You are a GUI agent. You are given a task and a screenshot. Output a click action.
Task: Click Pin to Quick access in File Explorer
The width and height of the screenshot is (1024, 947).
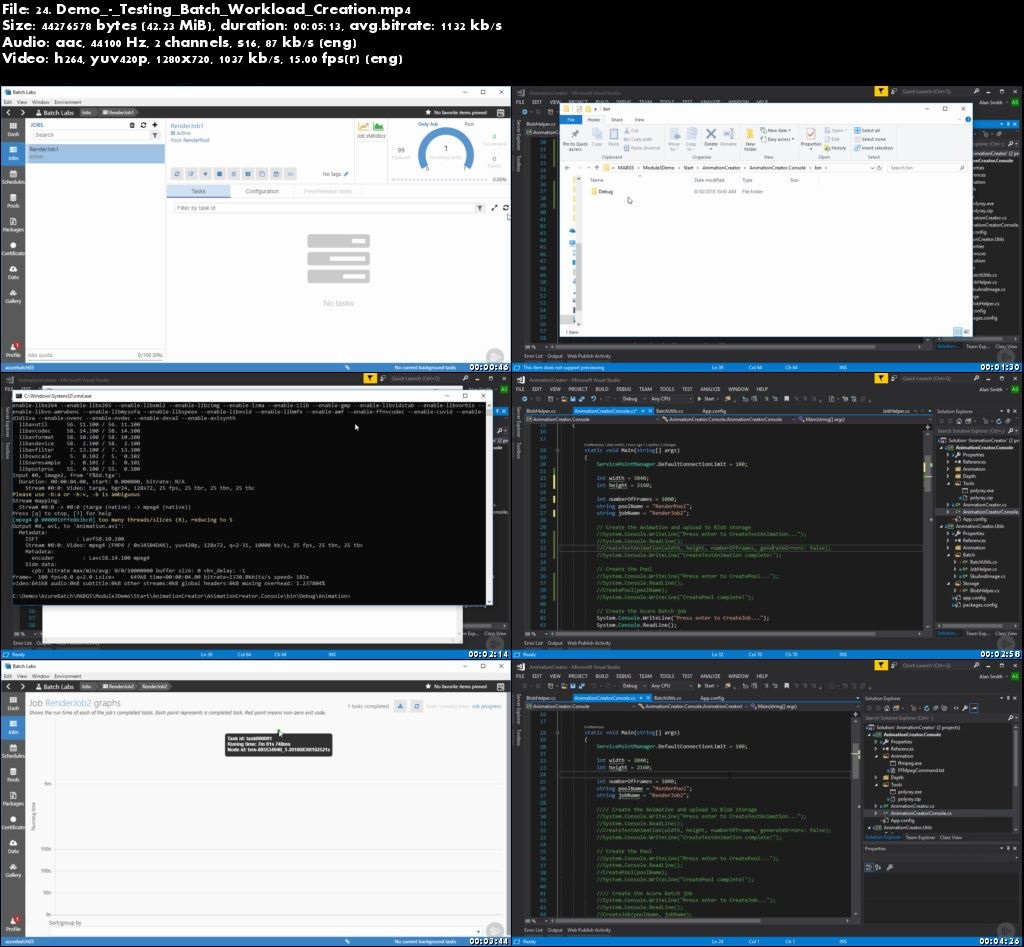click(x=575, y=140)
